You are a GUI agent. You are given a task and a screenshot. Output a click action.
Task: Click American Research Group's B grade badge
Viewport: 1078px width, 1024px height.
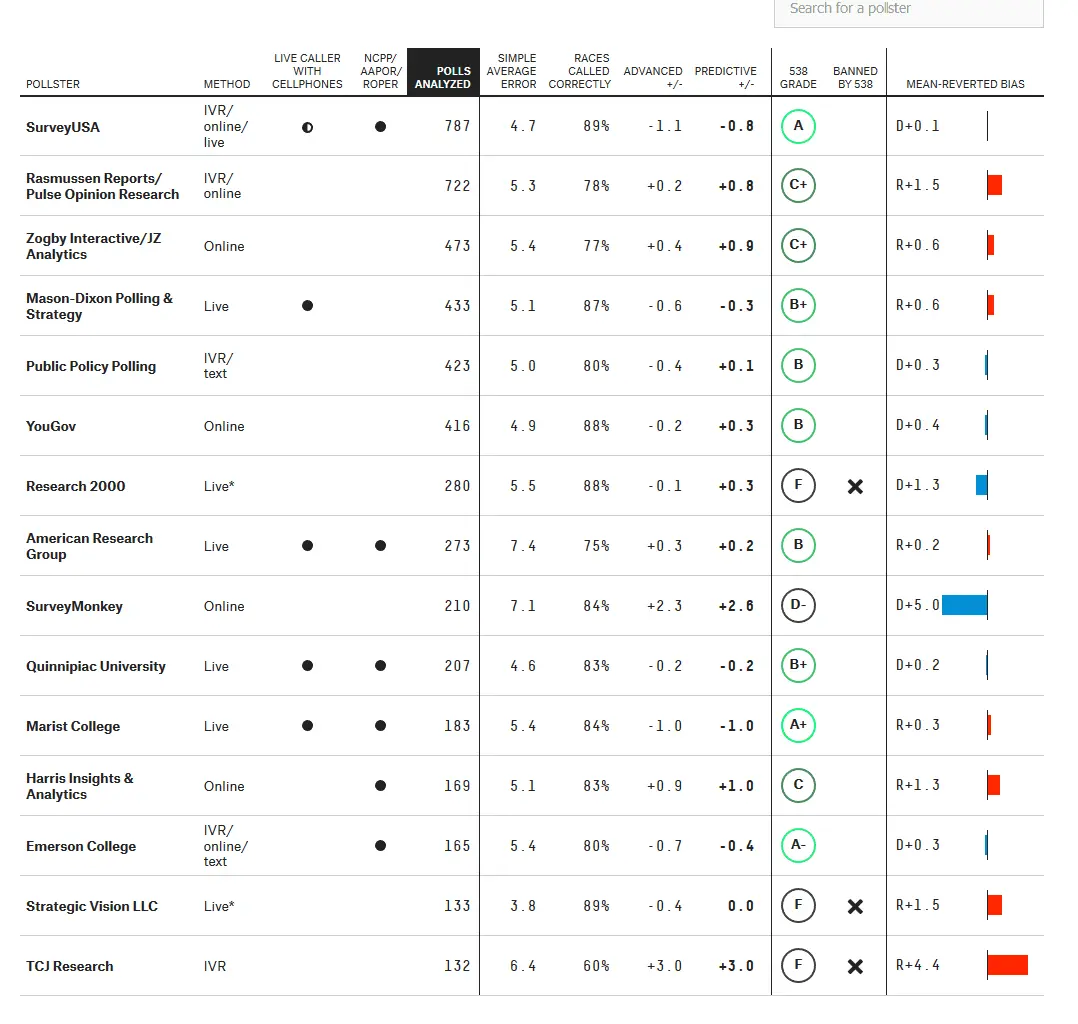pyautogui.click(x=798, y=545)
